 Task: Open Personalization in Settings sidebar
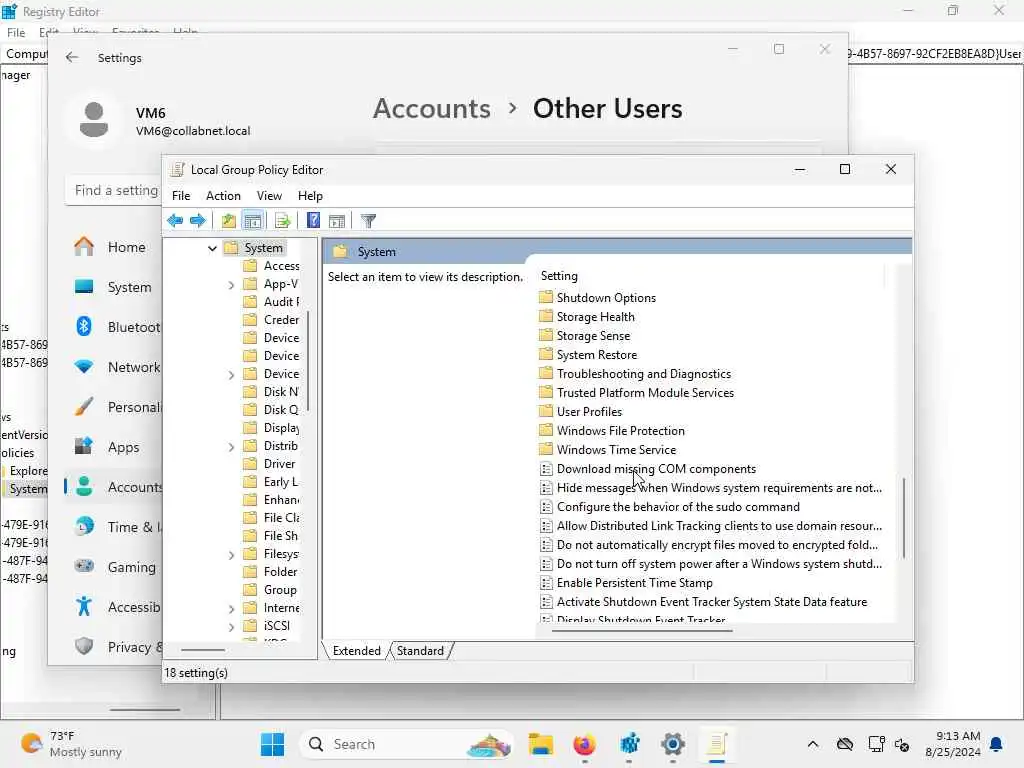coord(114,407)
